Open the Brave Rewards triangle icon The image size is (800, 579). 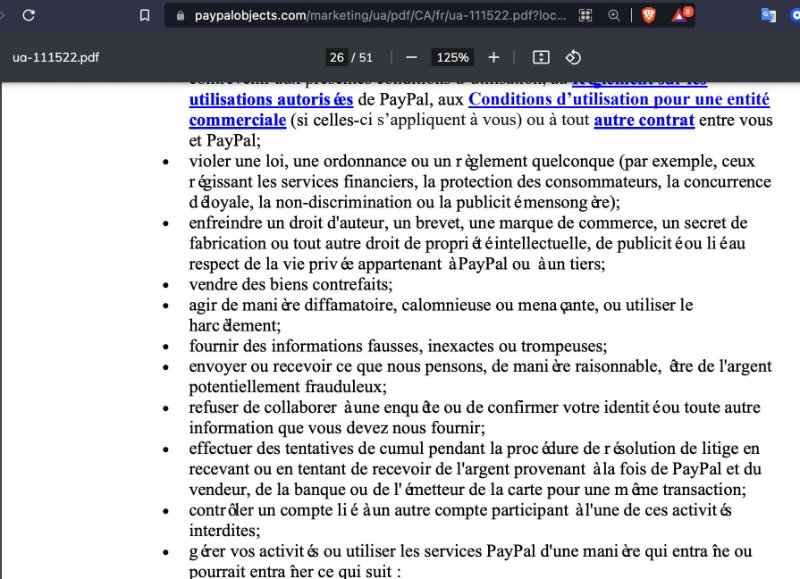681,15
